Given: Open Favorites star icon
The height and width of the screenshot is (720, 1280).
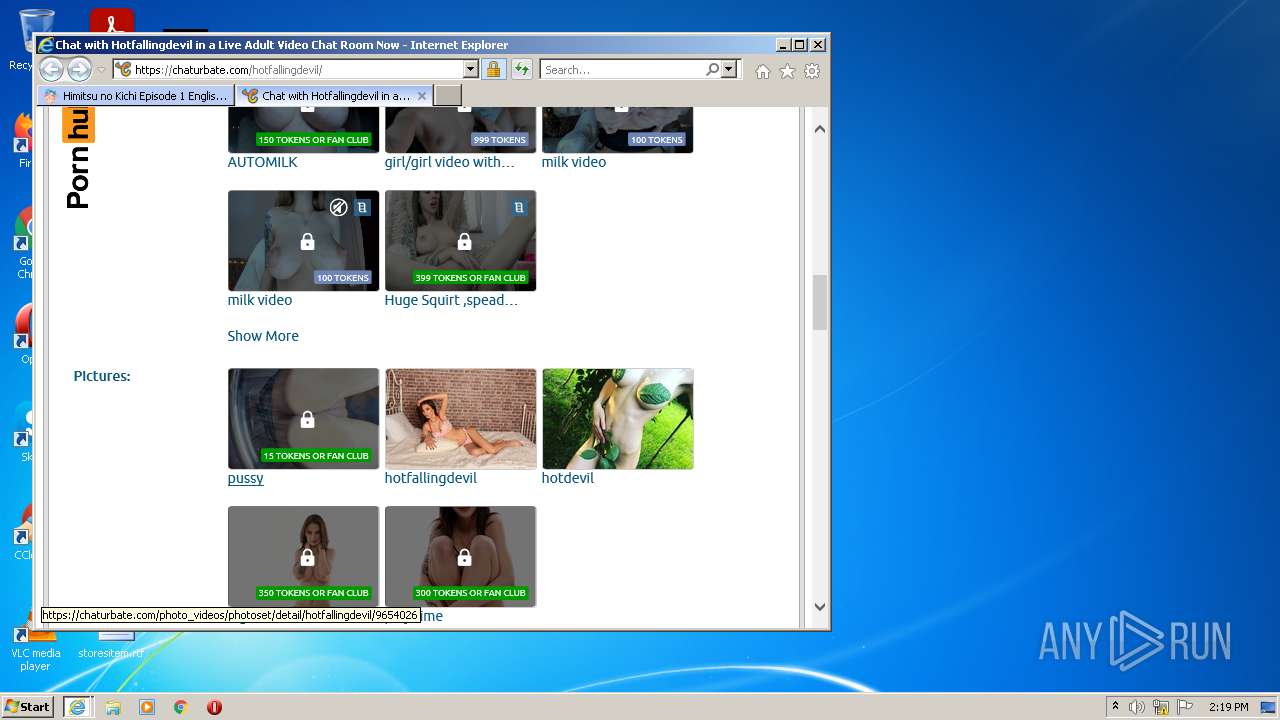Looking at the screenshot, I should pyautogui.click(x=787, y=71).
